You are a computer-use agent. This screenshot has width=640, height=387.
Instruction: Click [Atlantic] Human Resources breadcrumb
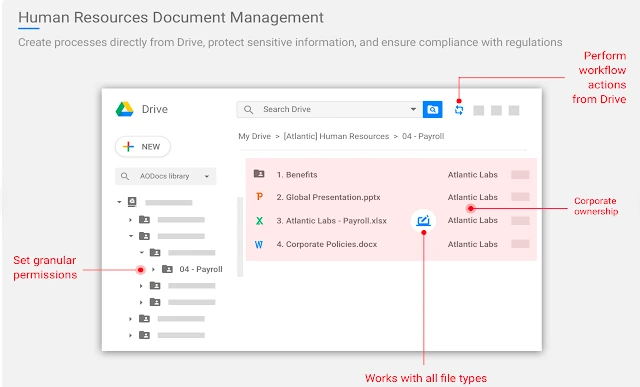click(336, 136)
